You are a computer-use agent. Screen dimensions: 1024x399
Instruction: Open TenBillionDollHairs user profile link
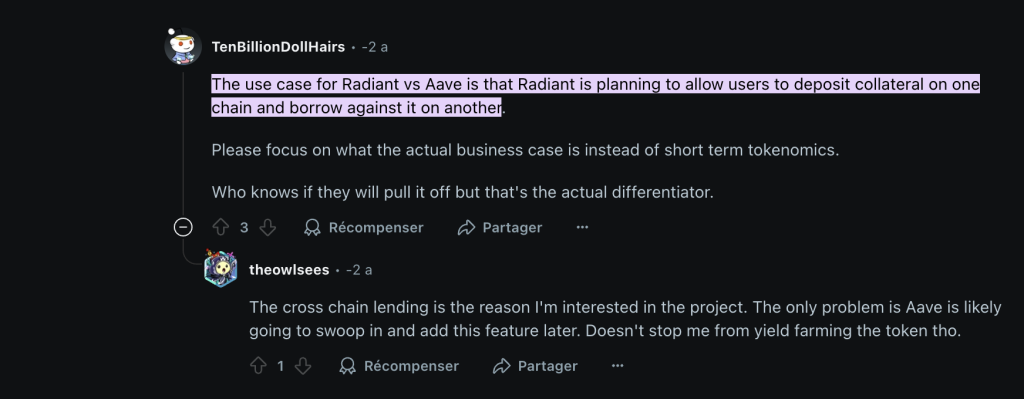278,47
